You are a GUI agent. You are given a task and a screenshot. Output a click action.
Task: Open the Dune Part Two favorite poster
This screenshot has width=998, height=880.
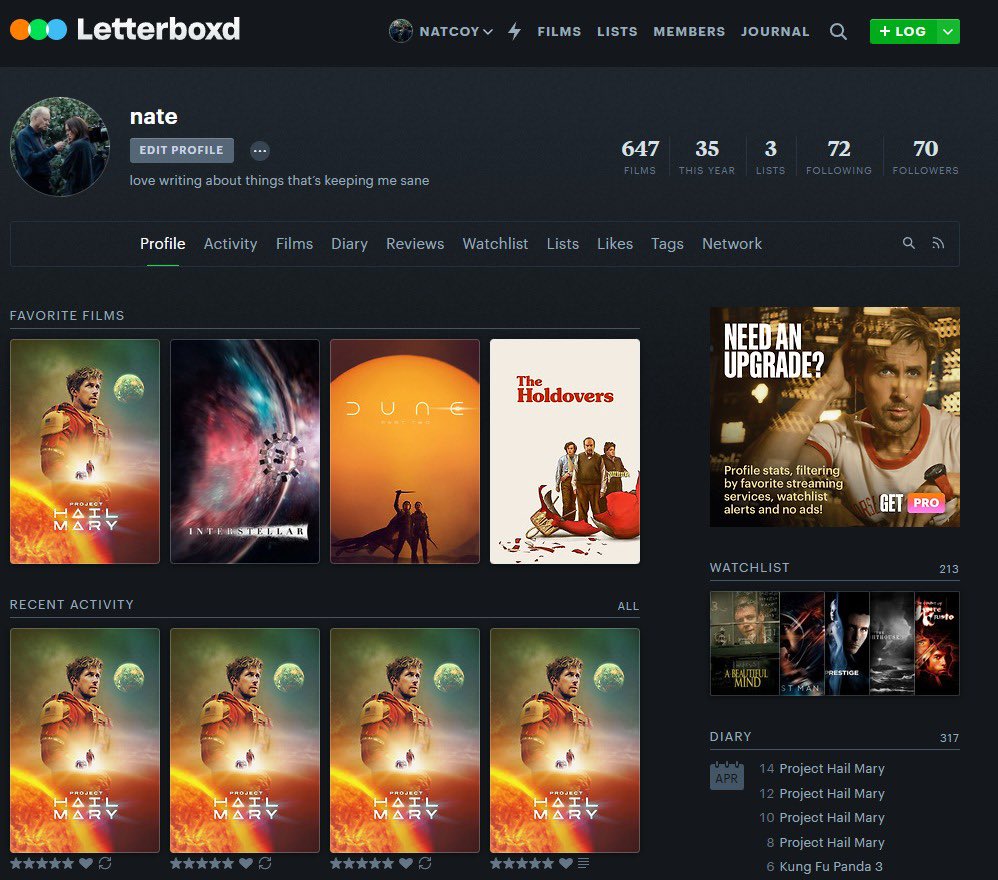(x=405, y=451)
